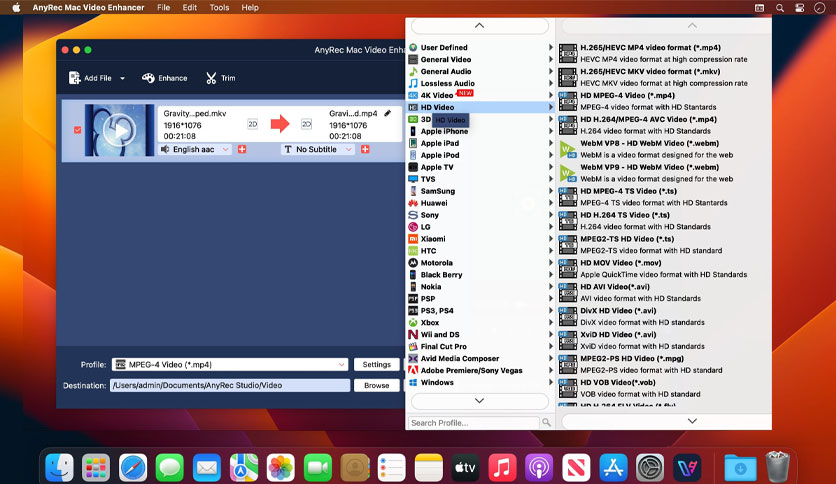This screenshot has width=836, height=484.
Task: Click the Avid Media Composer icon
Action: [413, 359]
